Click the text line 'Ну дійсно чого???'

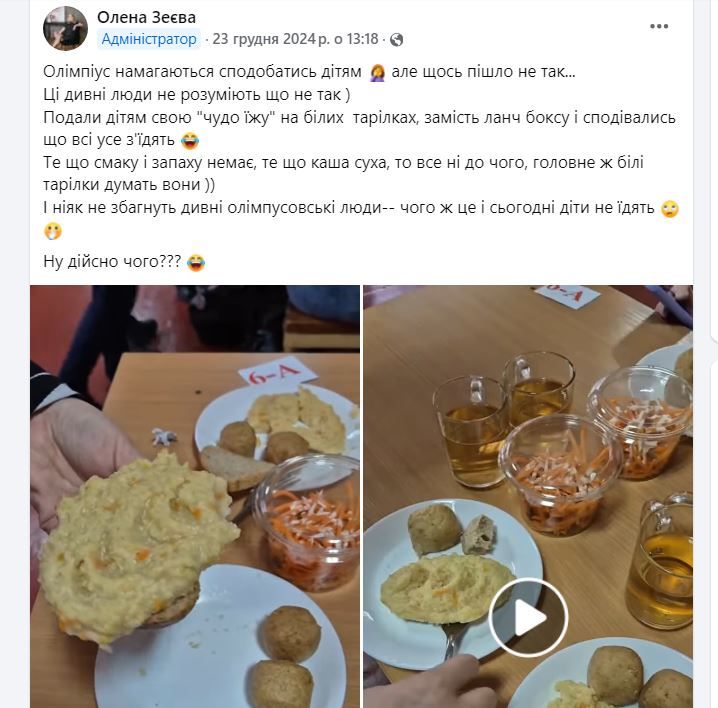click(112, 261)
